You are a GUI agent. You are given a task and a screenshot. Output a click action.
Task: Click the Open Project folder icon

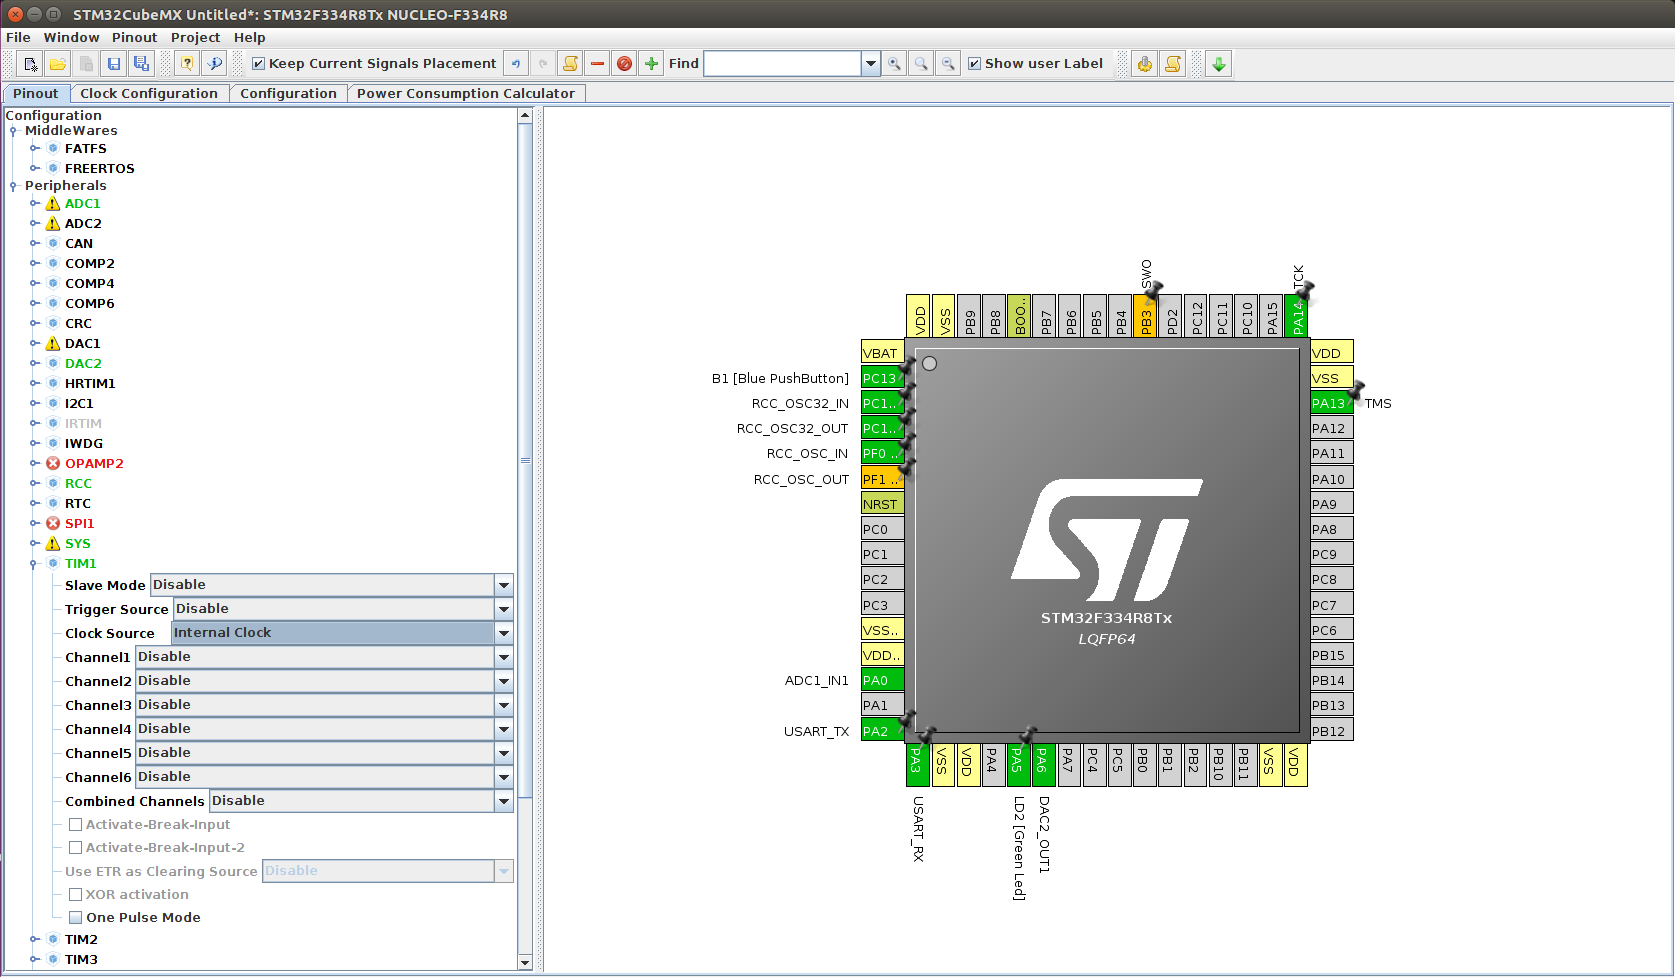click(x=58, y=64)
